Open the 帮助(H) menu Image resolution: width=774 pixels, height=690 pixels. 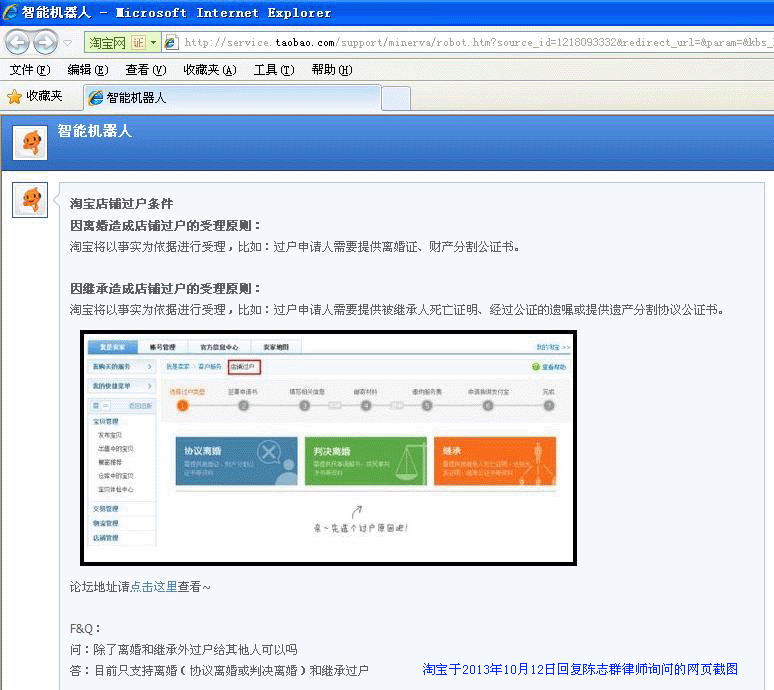[x=332, y=70]
